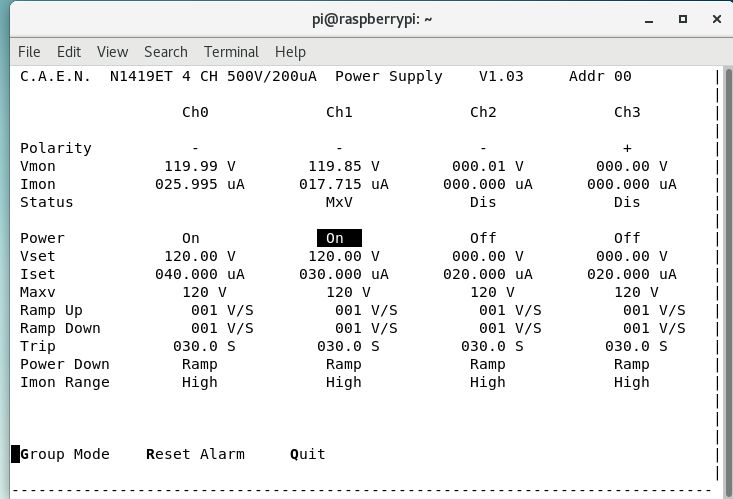Click Ch3 Iset 020.000 uA value
The image size is (733, 499).
pyautogui.click(x=632, y=274)
